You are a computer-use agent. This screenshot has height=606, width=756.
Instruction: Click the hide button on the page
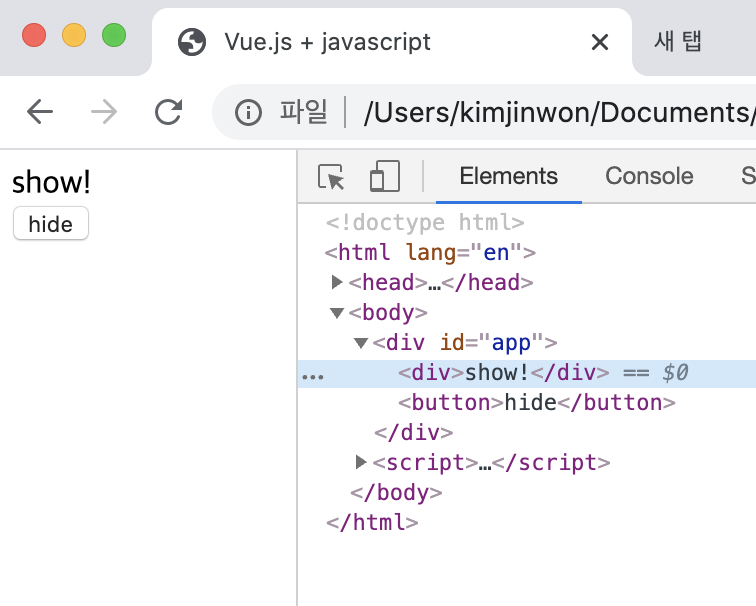pos(51,224)
